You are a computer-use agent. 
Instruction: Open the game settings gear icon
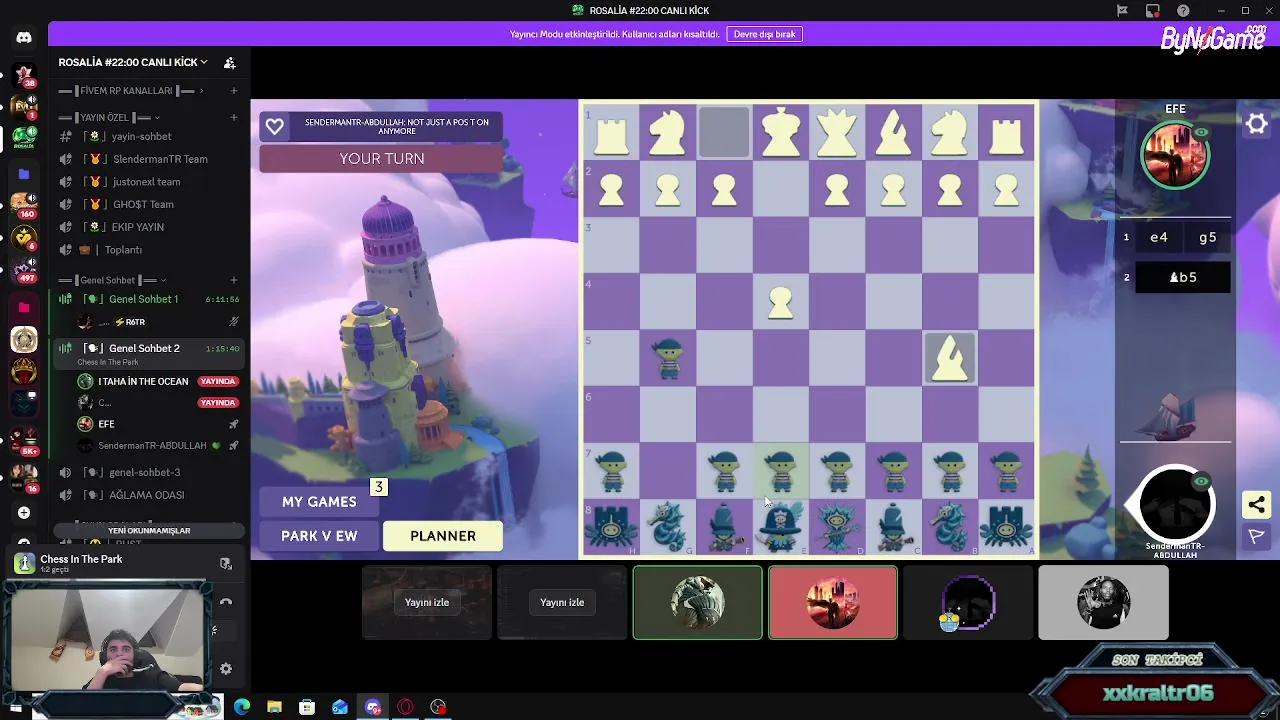click(x=1256, y=124)
